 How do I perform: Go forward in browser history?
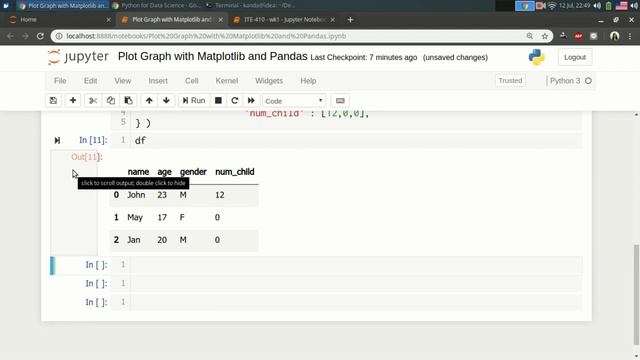[x=25, y=36]
